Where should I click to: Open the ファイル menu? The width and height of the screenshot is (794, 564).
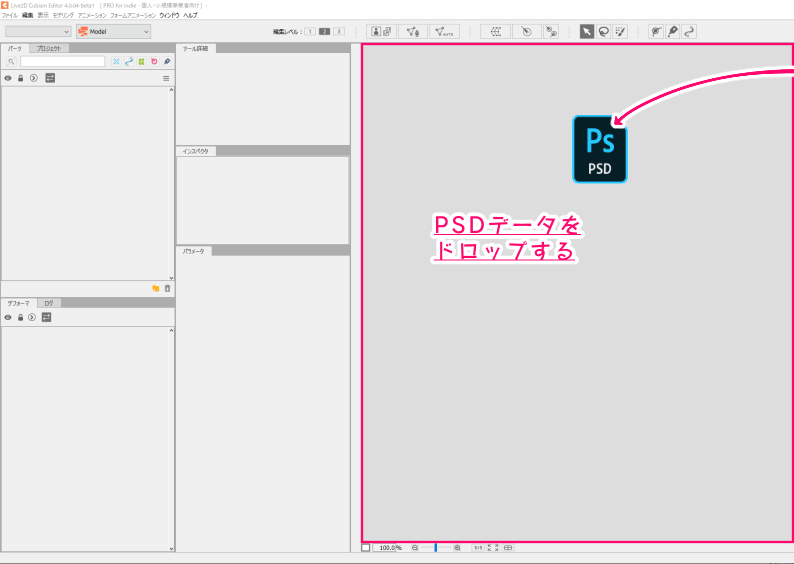9,15
